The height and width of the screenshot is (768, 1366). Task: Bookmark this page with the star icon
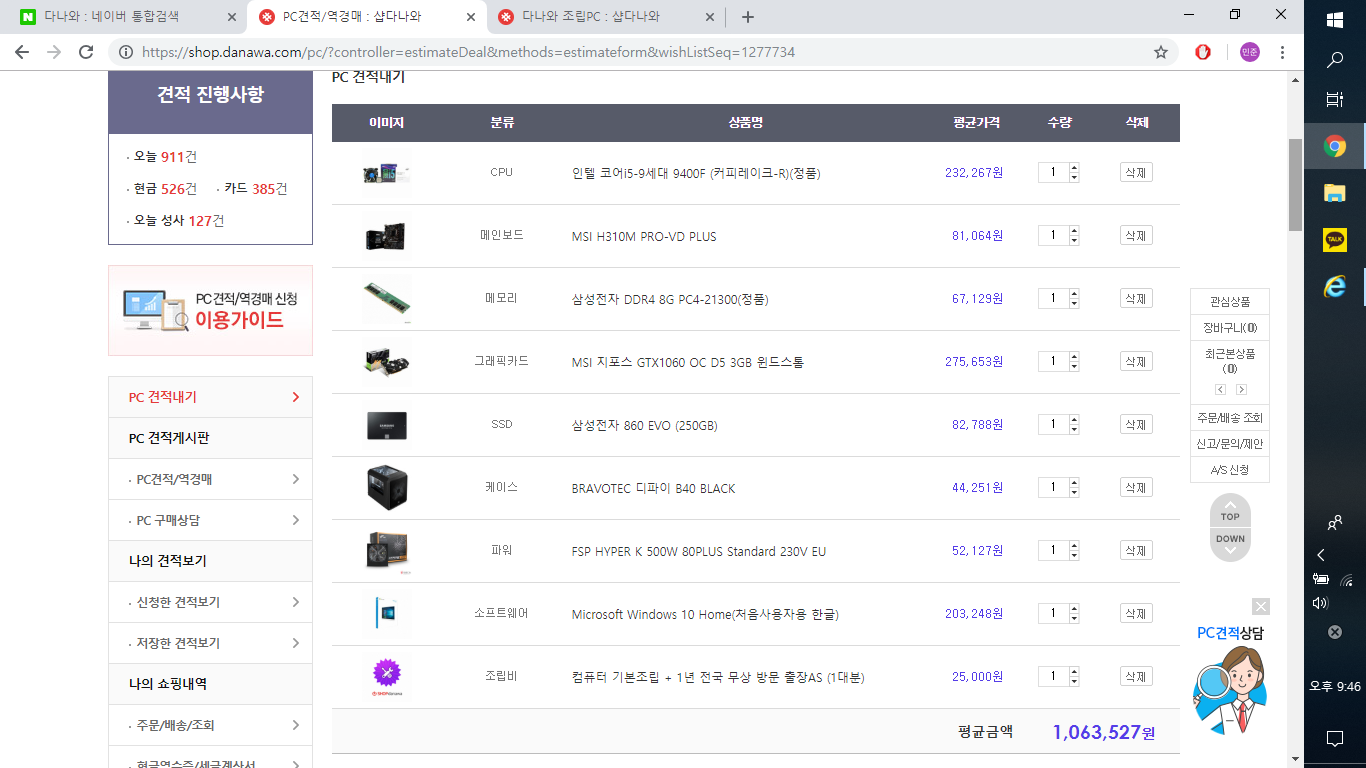(1161, 52)
